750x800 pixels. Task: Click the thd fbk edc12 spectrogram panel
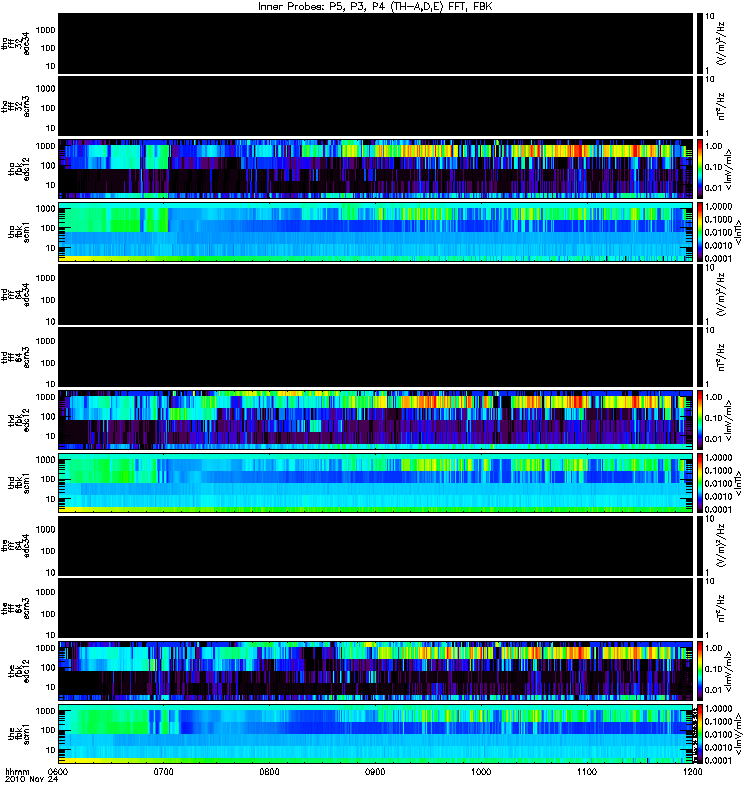pyautogui.click(x=376, y=420)
